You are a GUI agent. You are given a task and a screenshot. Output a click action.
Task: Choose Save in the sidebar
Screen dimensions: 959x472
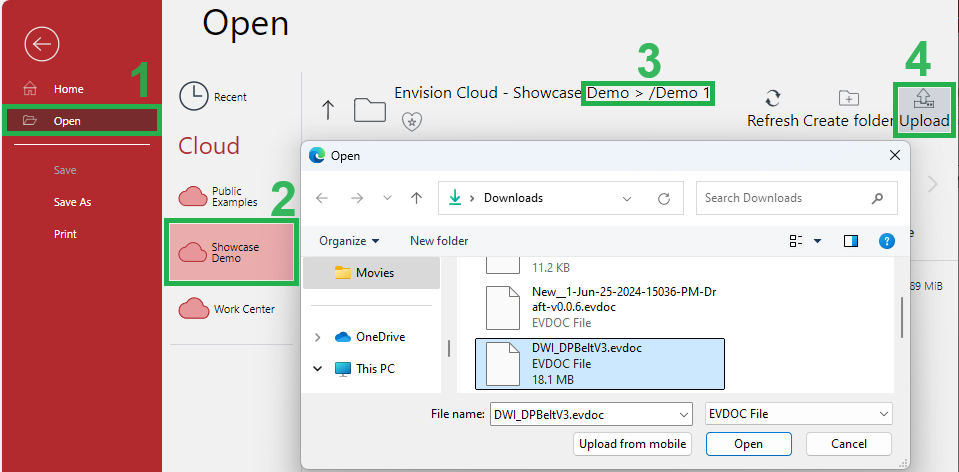click(x=64, y=170)
